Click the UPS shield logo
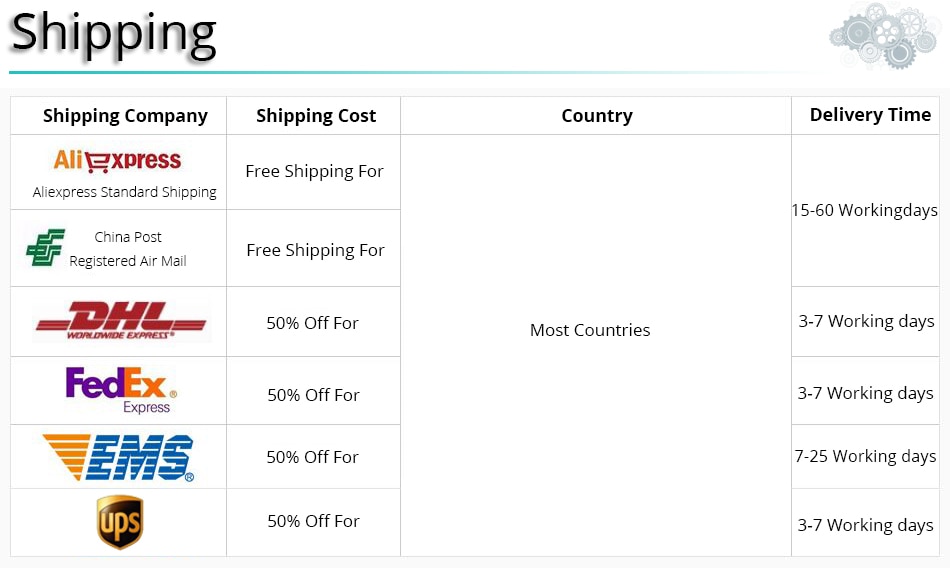950x568 pixels. [120, 522]
